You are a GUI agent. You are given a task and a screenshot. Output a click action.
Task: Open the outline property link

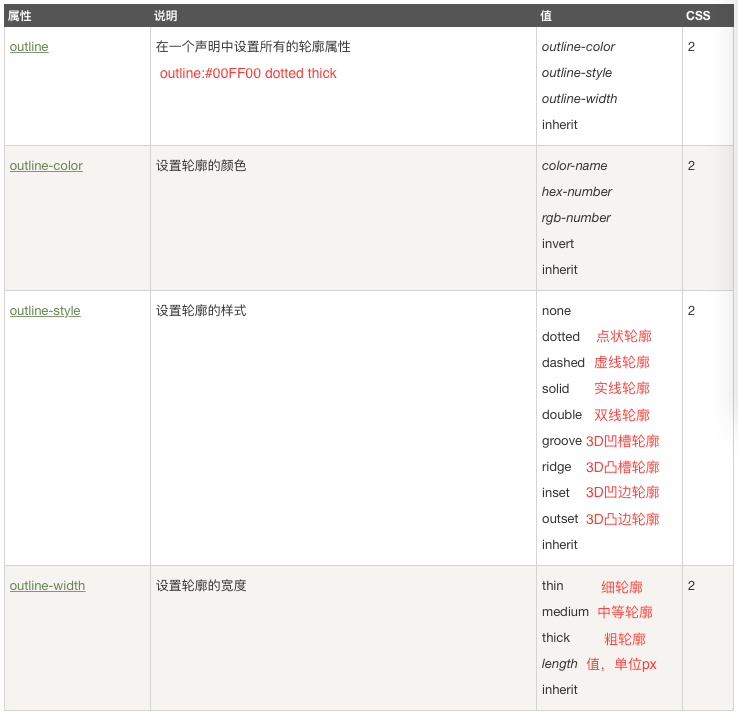point(29,47)
